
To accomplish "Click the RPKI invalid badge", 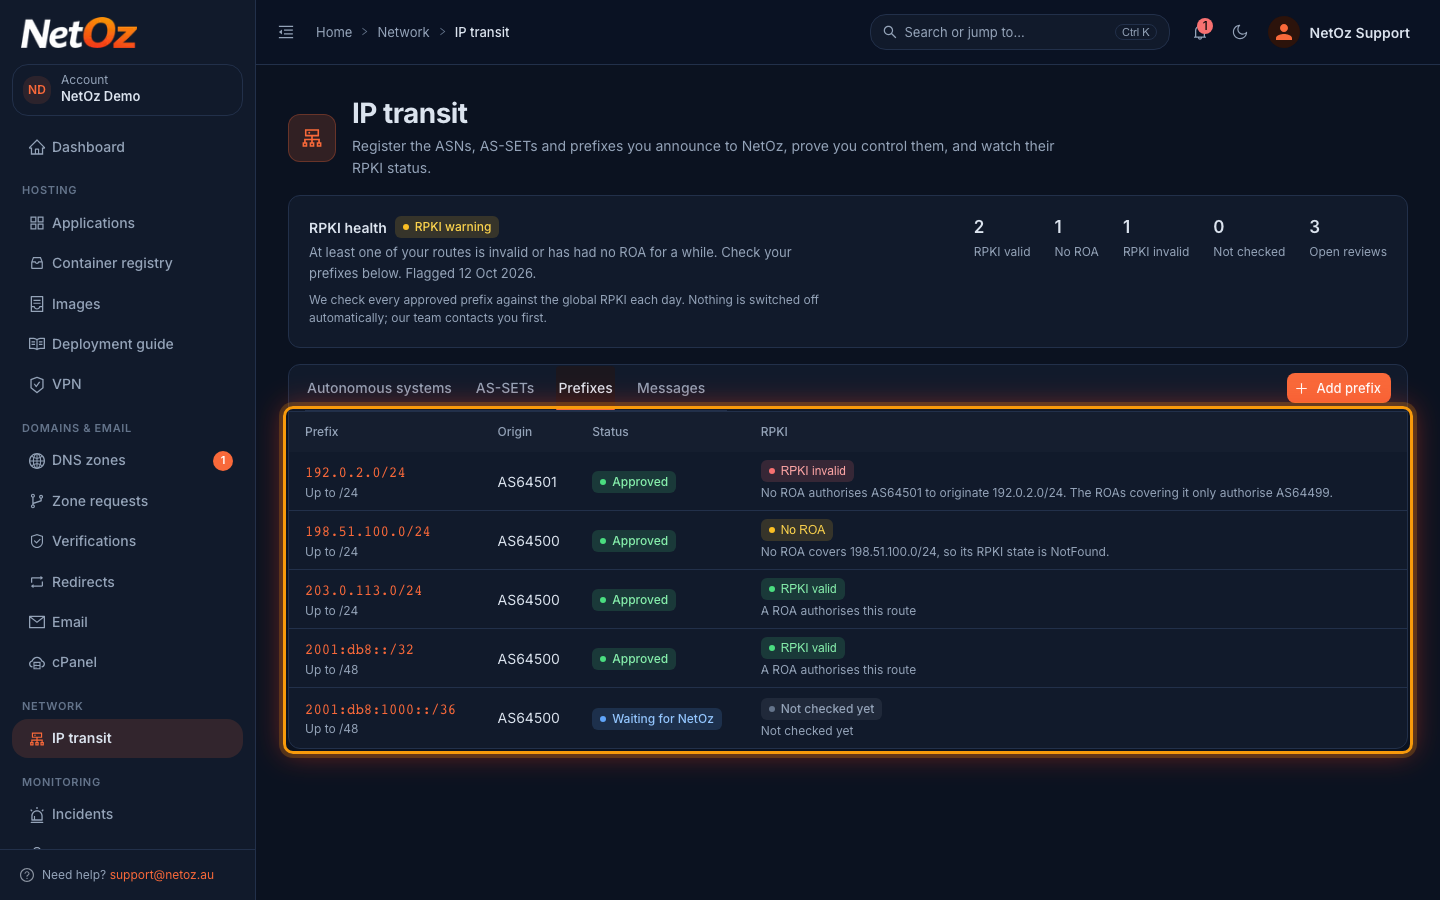I will point(807,471).
